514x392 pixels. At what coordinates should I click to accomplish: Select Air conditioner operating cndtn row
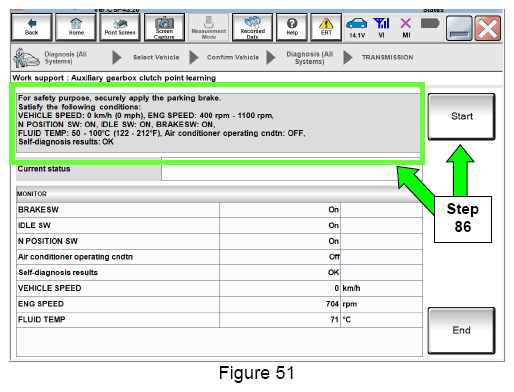[x=219, y=257]
